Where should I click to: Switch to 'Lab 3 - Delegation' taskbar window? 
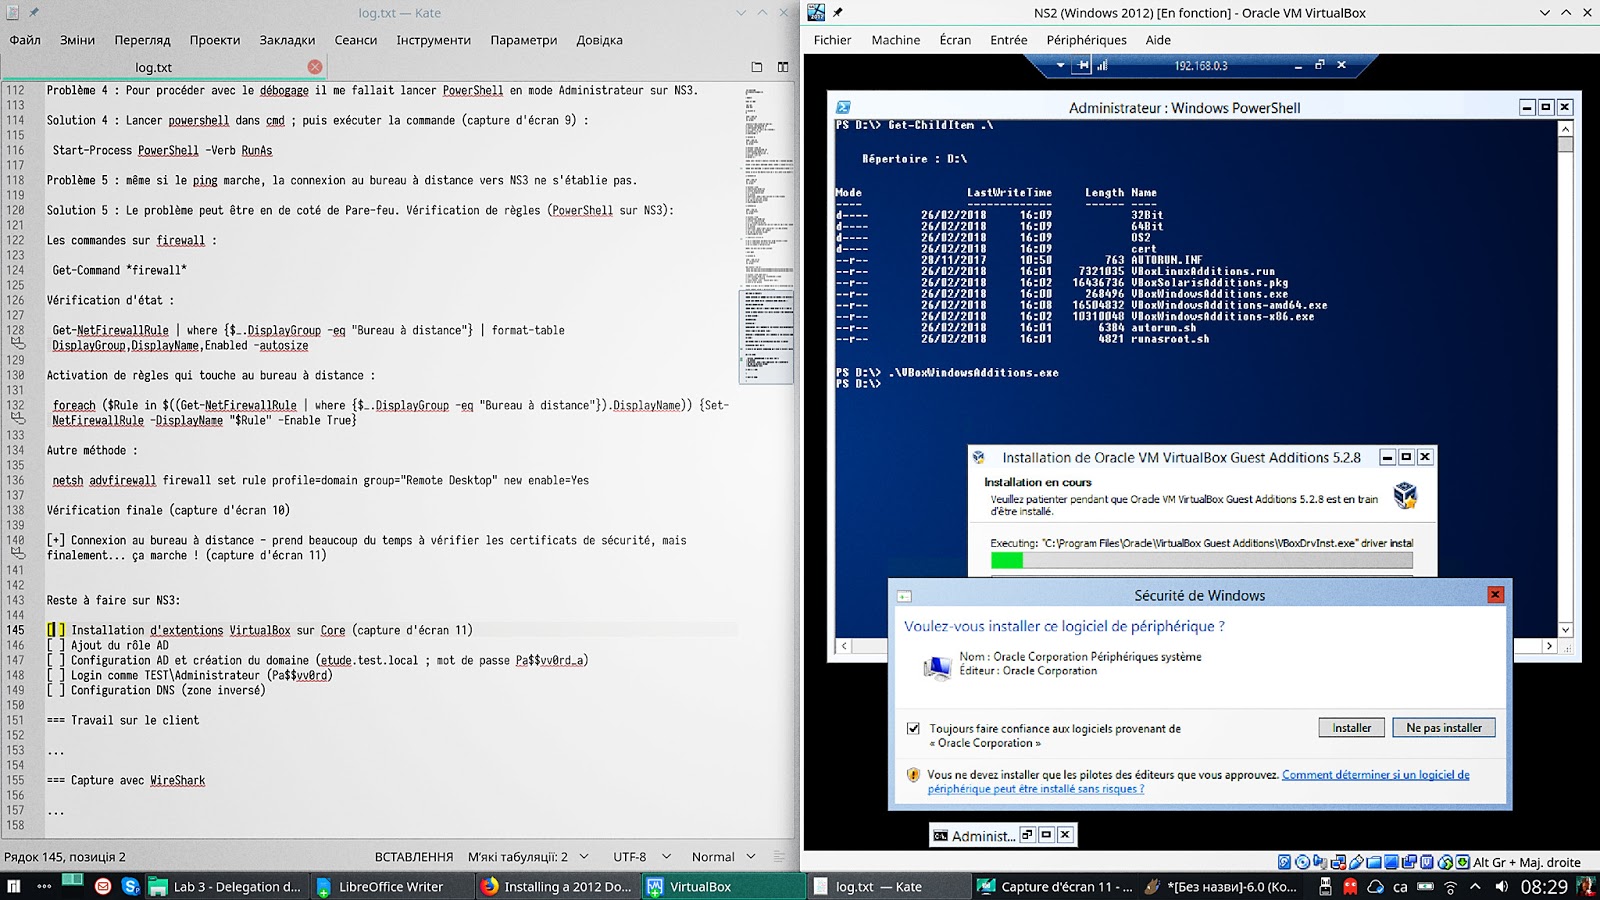(x=226, y=886)
